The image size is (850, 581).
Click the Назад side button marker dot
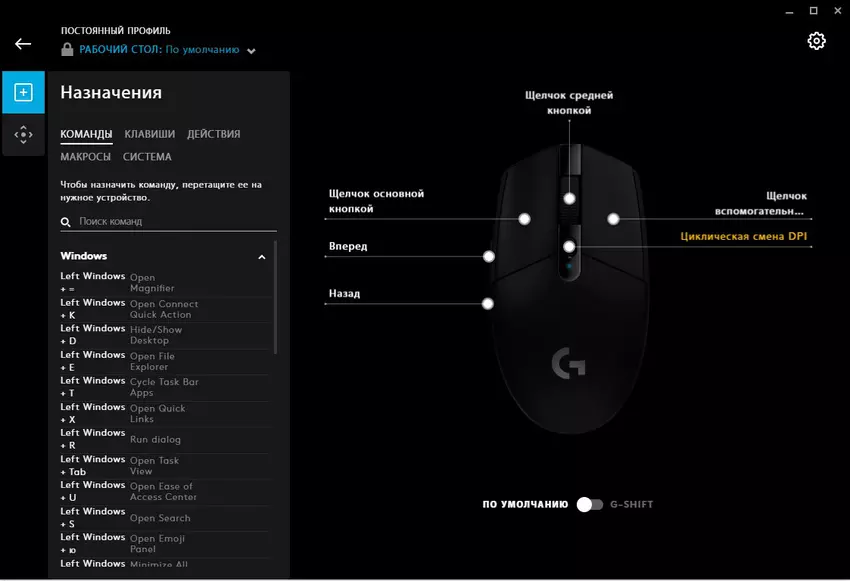pos(489,303)
